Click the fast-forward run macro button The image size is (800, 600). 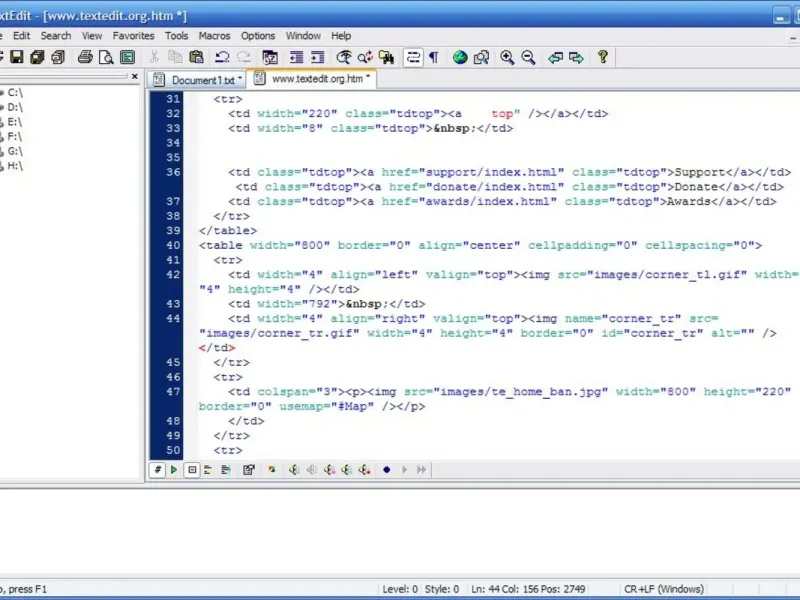421,470
